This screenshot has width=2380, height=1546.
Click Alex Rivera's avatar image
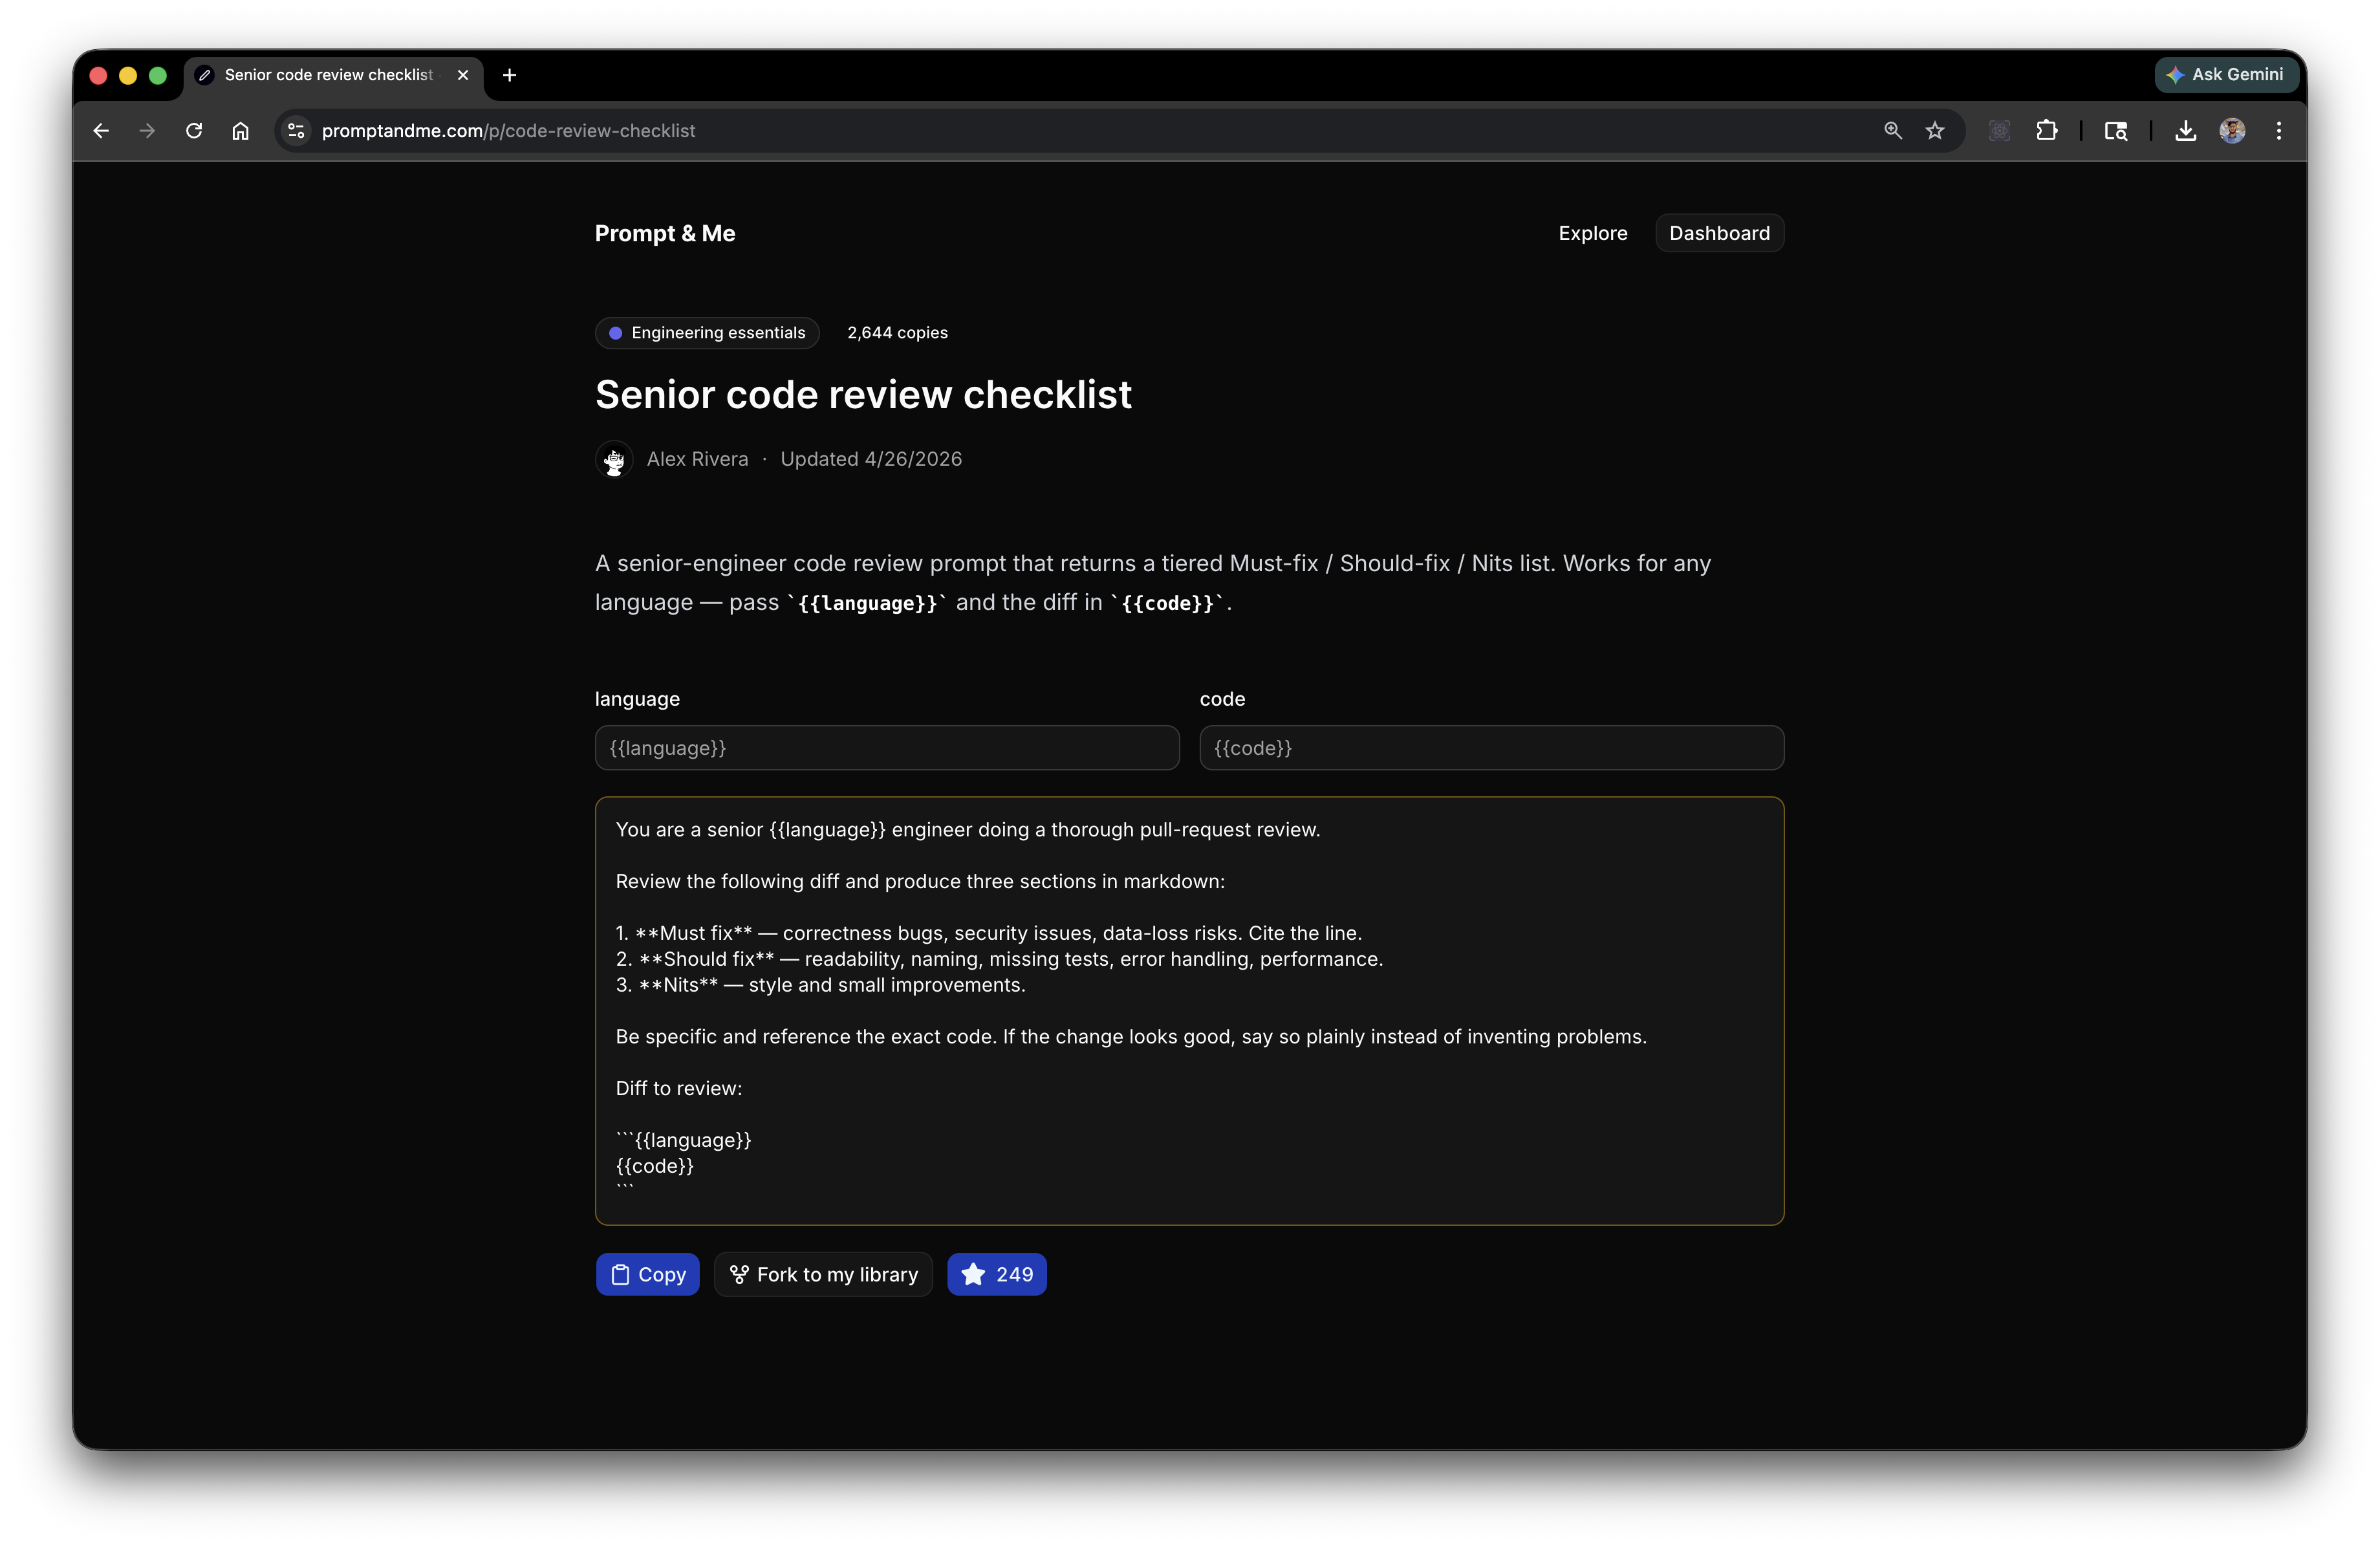[614, 460]
